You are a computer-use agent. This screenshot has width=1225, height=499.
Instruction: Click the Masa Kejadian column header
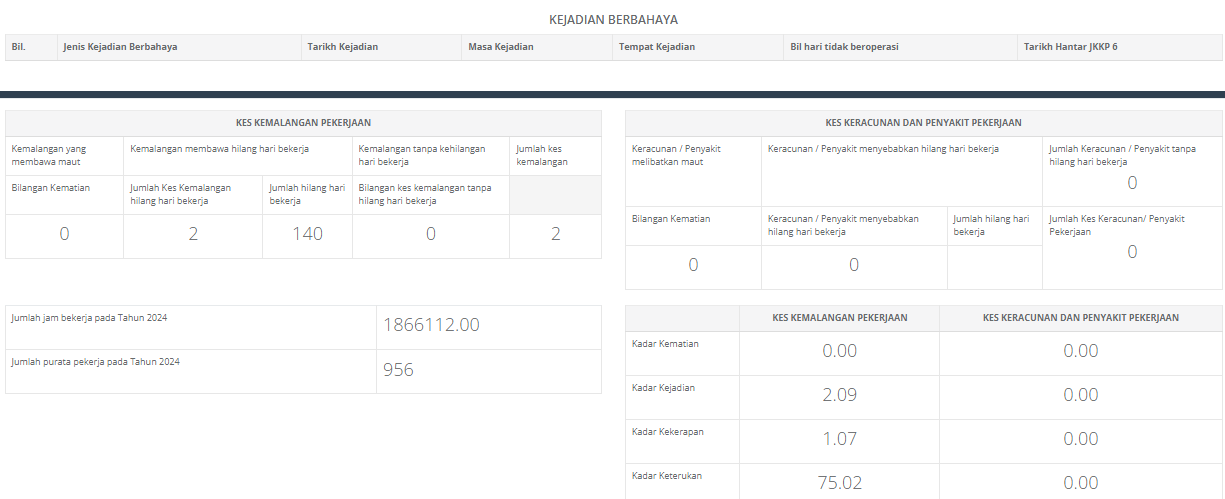click(501, 47)
